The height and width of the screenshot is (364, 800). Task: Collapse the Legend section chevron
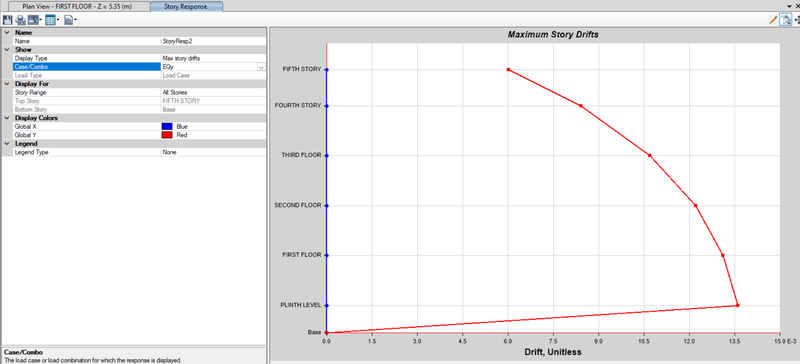point(7,143)
